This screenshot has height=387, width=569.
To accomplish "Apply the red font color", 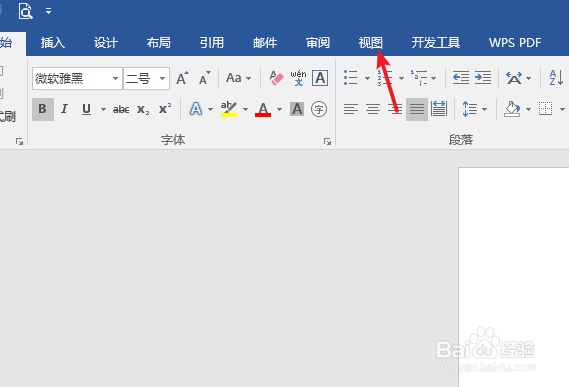I will (x=263, y=109).
